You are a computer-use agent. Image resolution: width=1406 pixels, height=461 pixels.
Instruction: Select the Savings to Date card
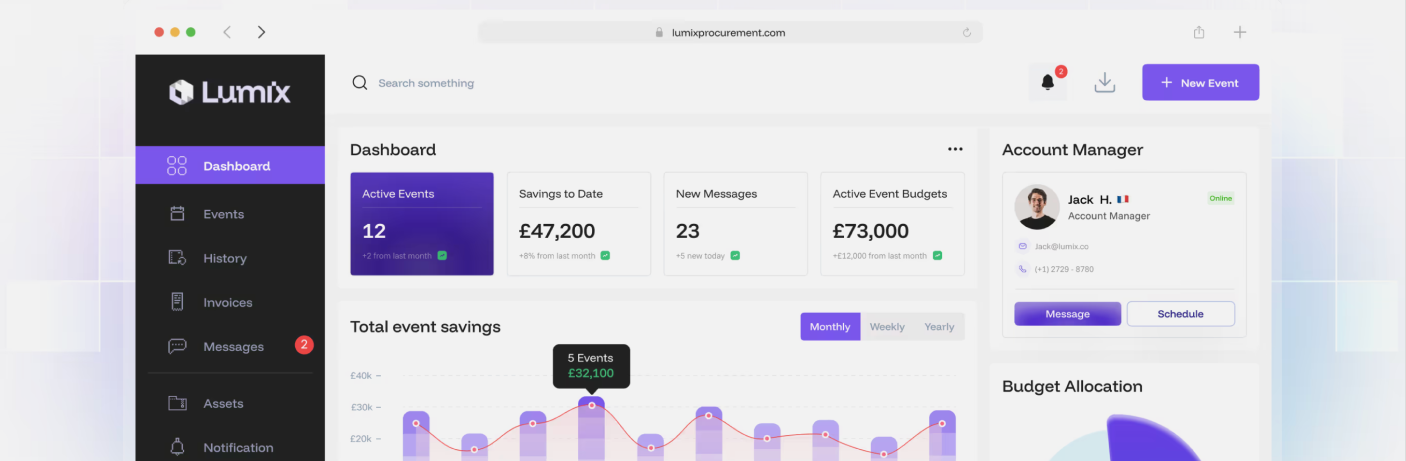[x=579, y=224]
